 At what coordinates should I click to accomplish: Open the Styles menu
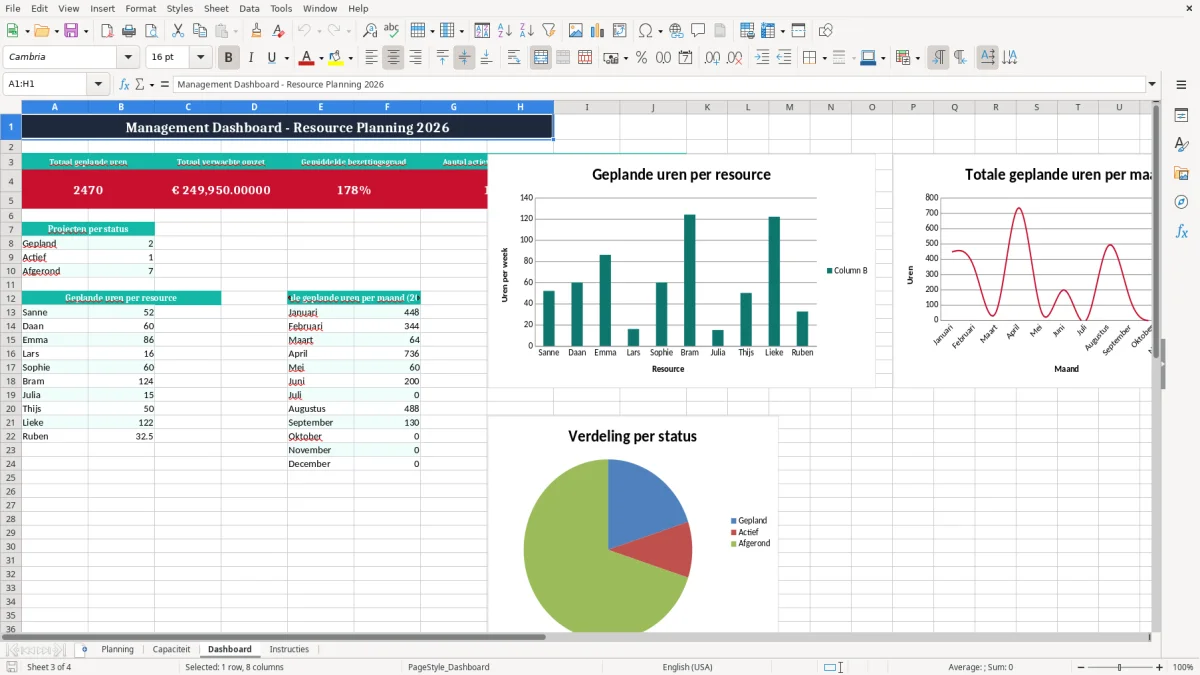[180, 8]
